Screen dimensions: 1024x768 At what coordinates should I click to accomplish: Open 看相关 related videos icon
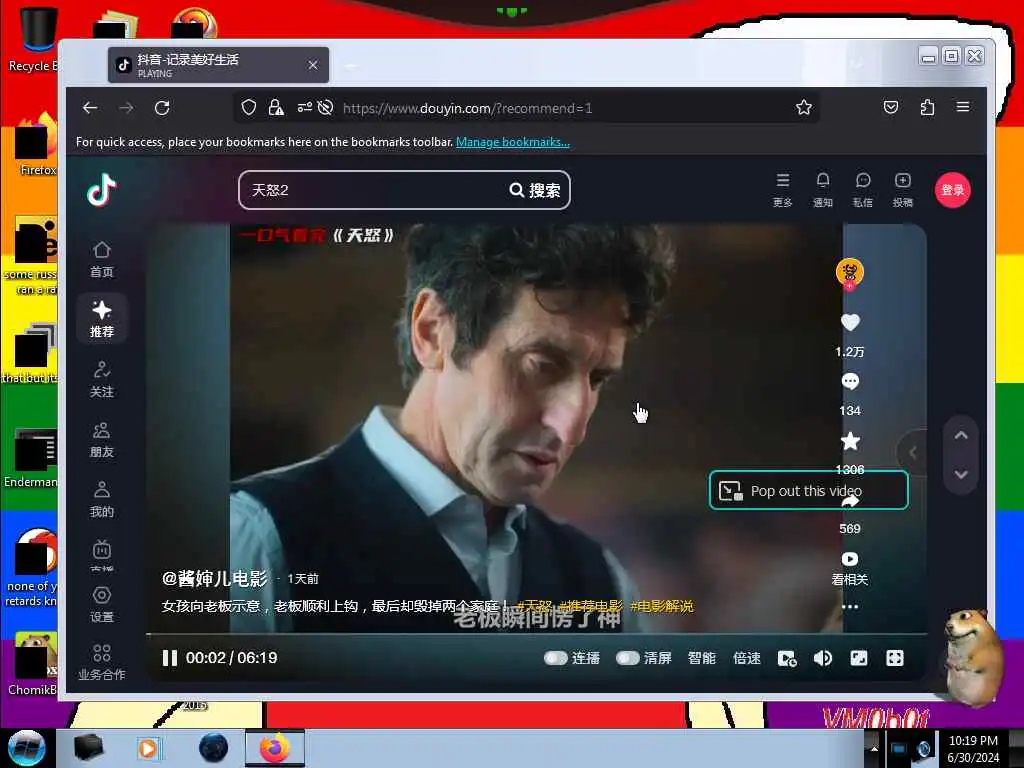click(850, 559)
